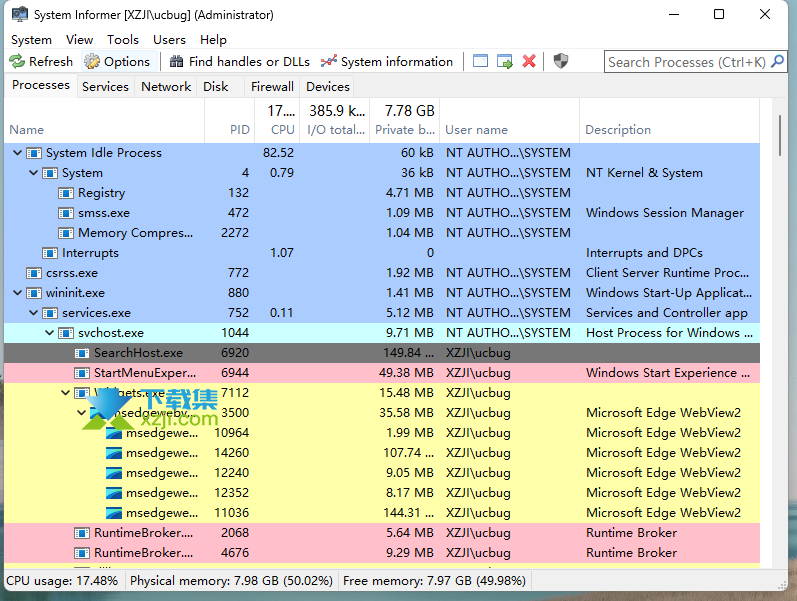Switch to the Services tab
797x601 pixels.
tap(105, 87)
